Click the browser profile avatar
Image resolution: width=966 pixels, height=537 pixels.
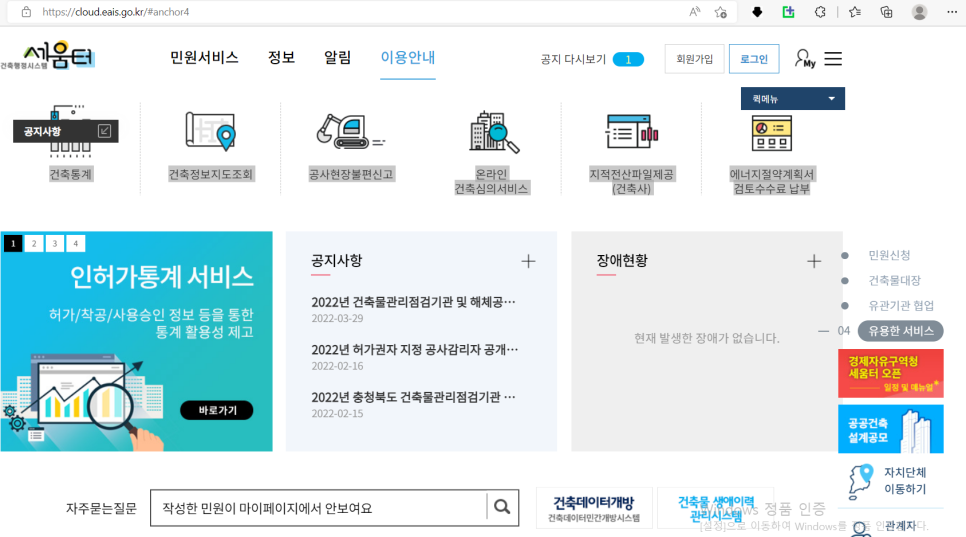pyautogui.click(x=919, y=12)
